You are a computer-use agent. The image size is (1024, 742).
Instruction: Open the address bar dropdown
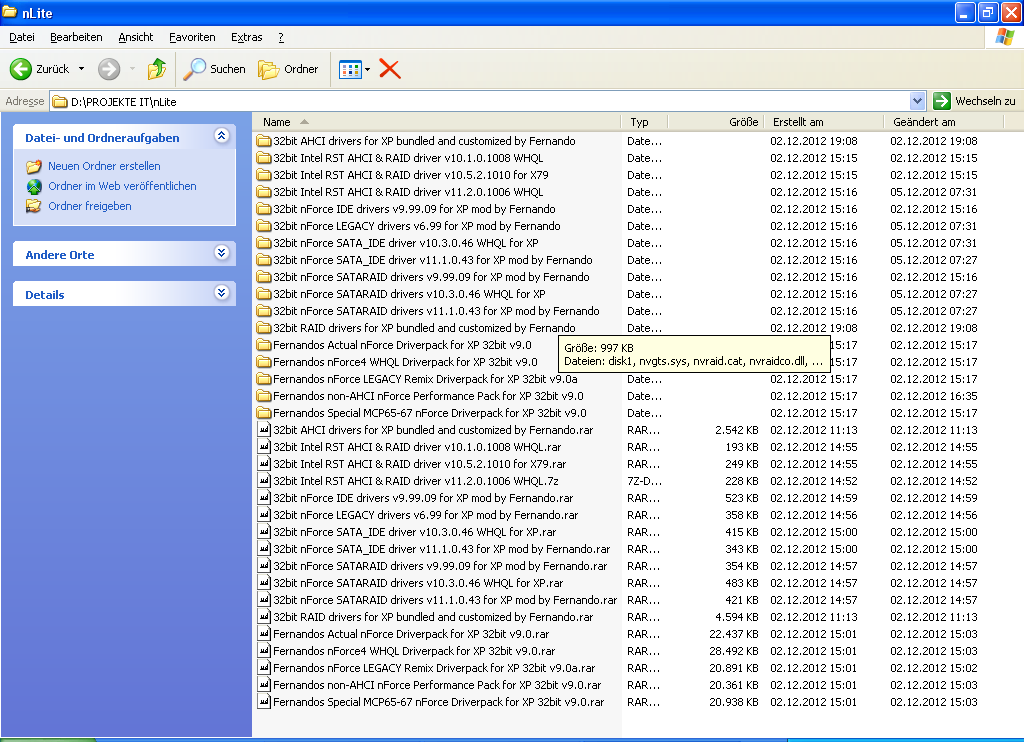click(x=918, y=101)
